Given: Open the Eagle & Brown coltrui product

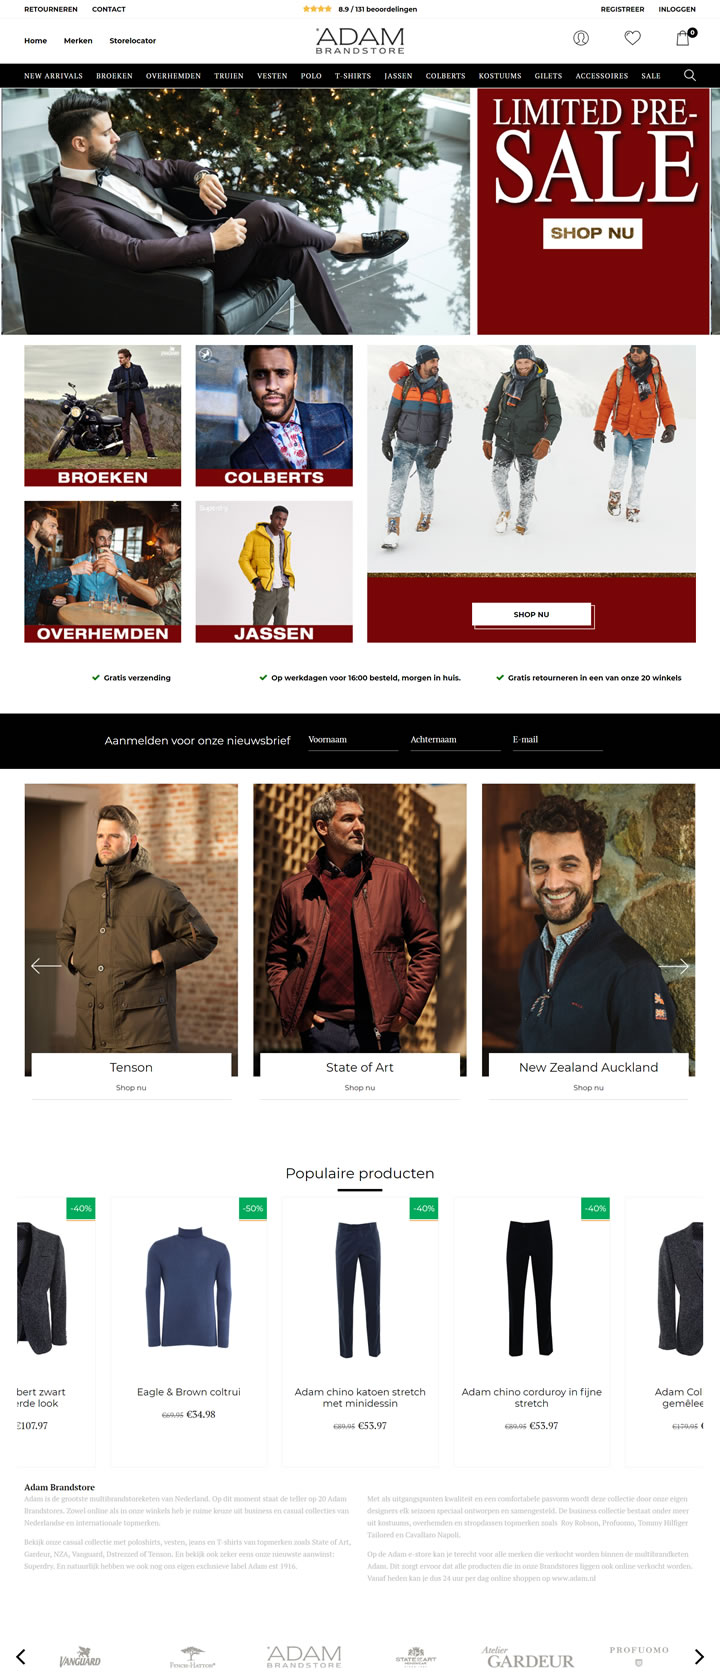Looking at the screenshot, I should click(x=189, y=1330).
